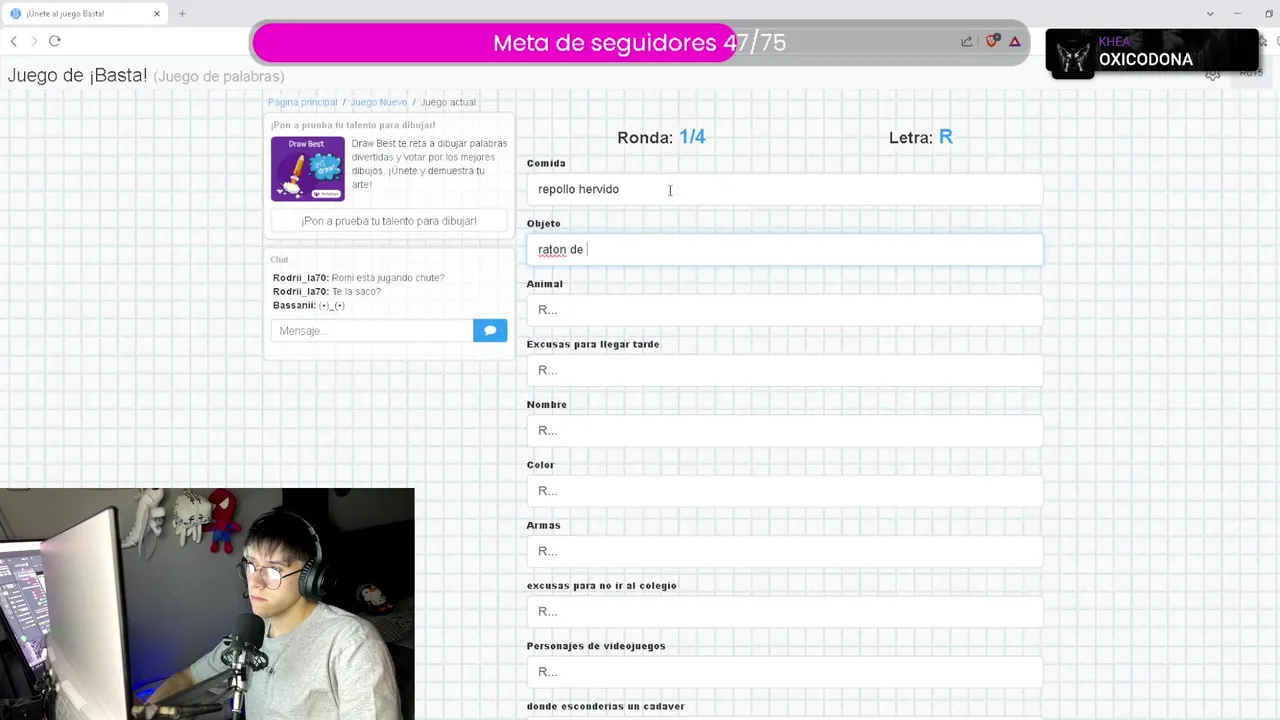The height and width of the screenshot is (720, 1280).
Task: Click the 'Ronda: 1/4' round indicator
Action: pos(661,137)
